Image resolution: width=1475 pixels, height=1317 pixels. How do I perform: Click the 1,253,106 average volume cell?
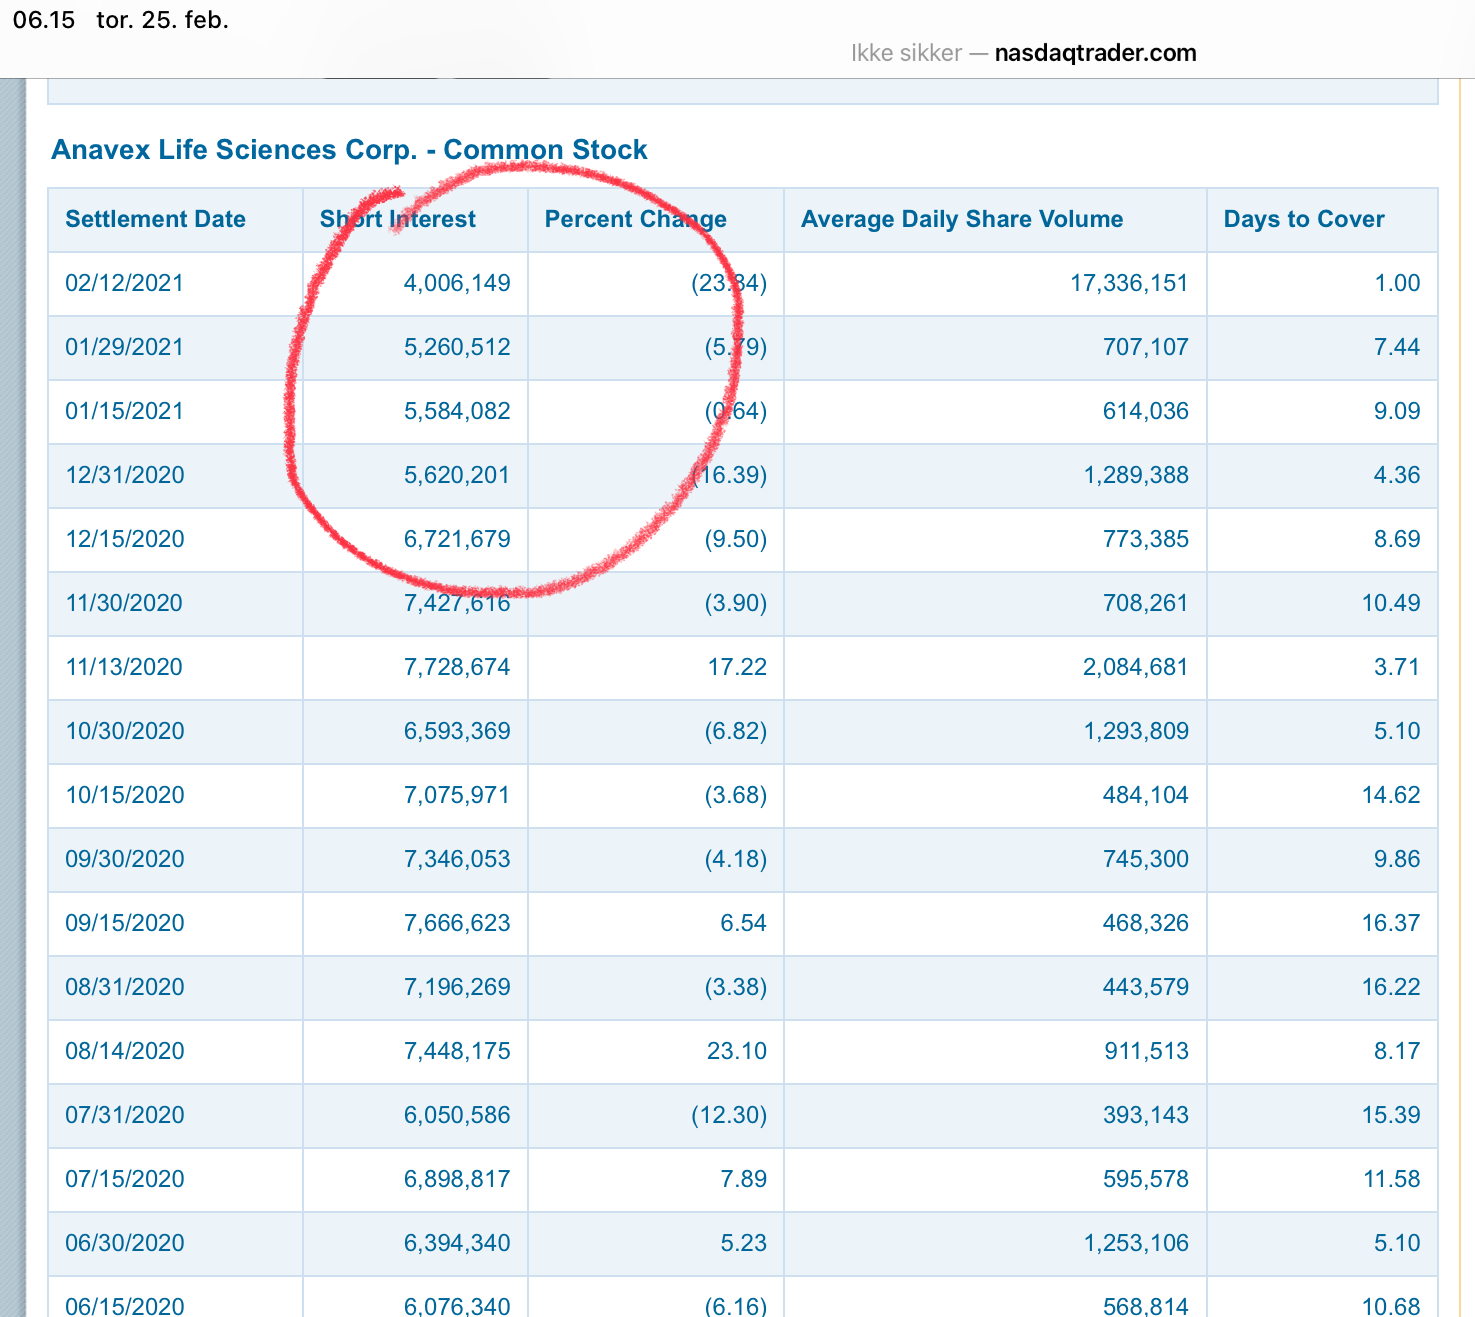[1136, 1243]
